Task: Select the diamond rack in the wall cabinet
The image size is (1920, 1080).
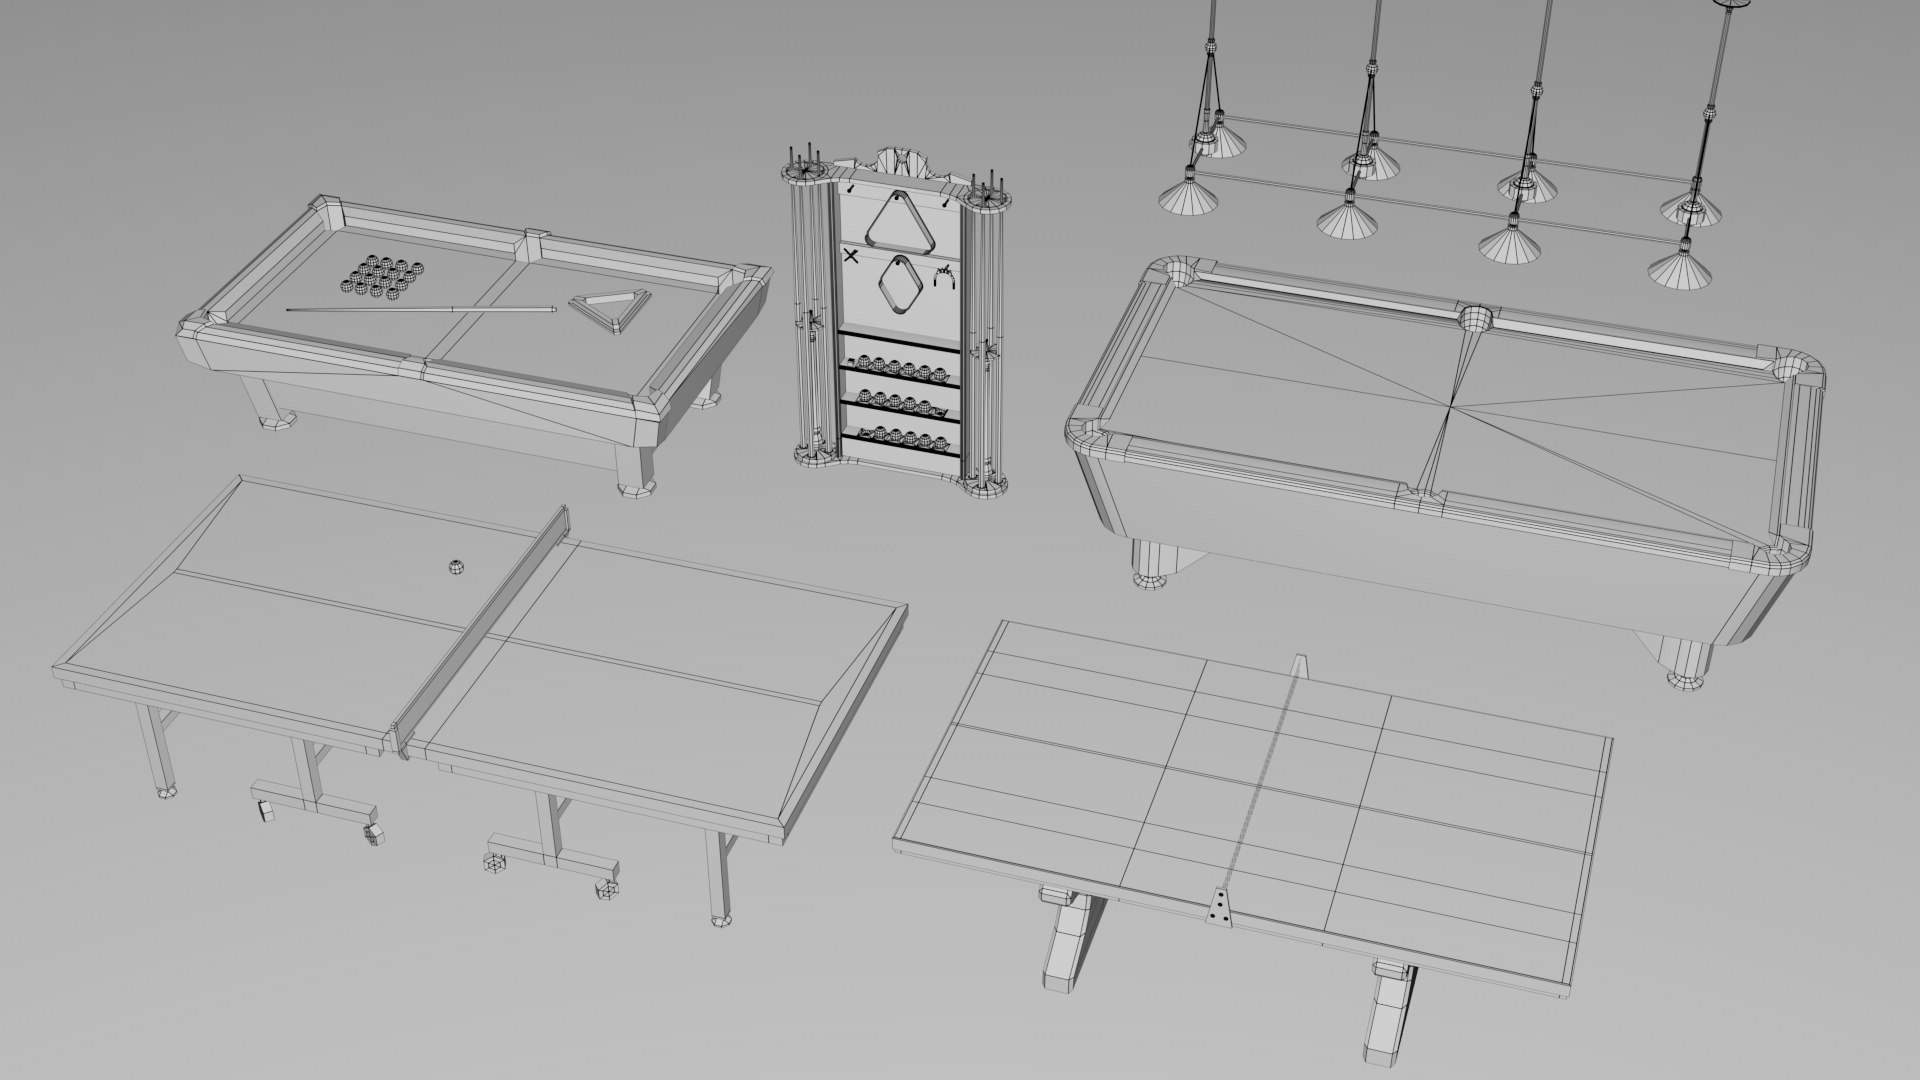Action: [903, 283]
